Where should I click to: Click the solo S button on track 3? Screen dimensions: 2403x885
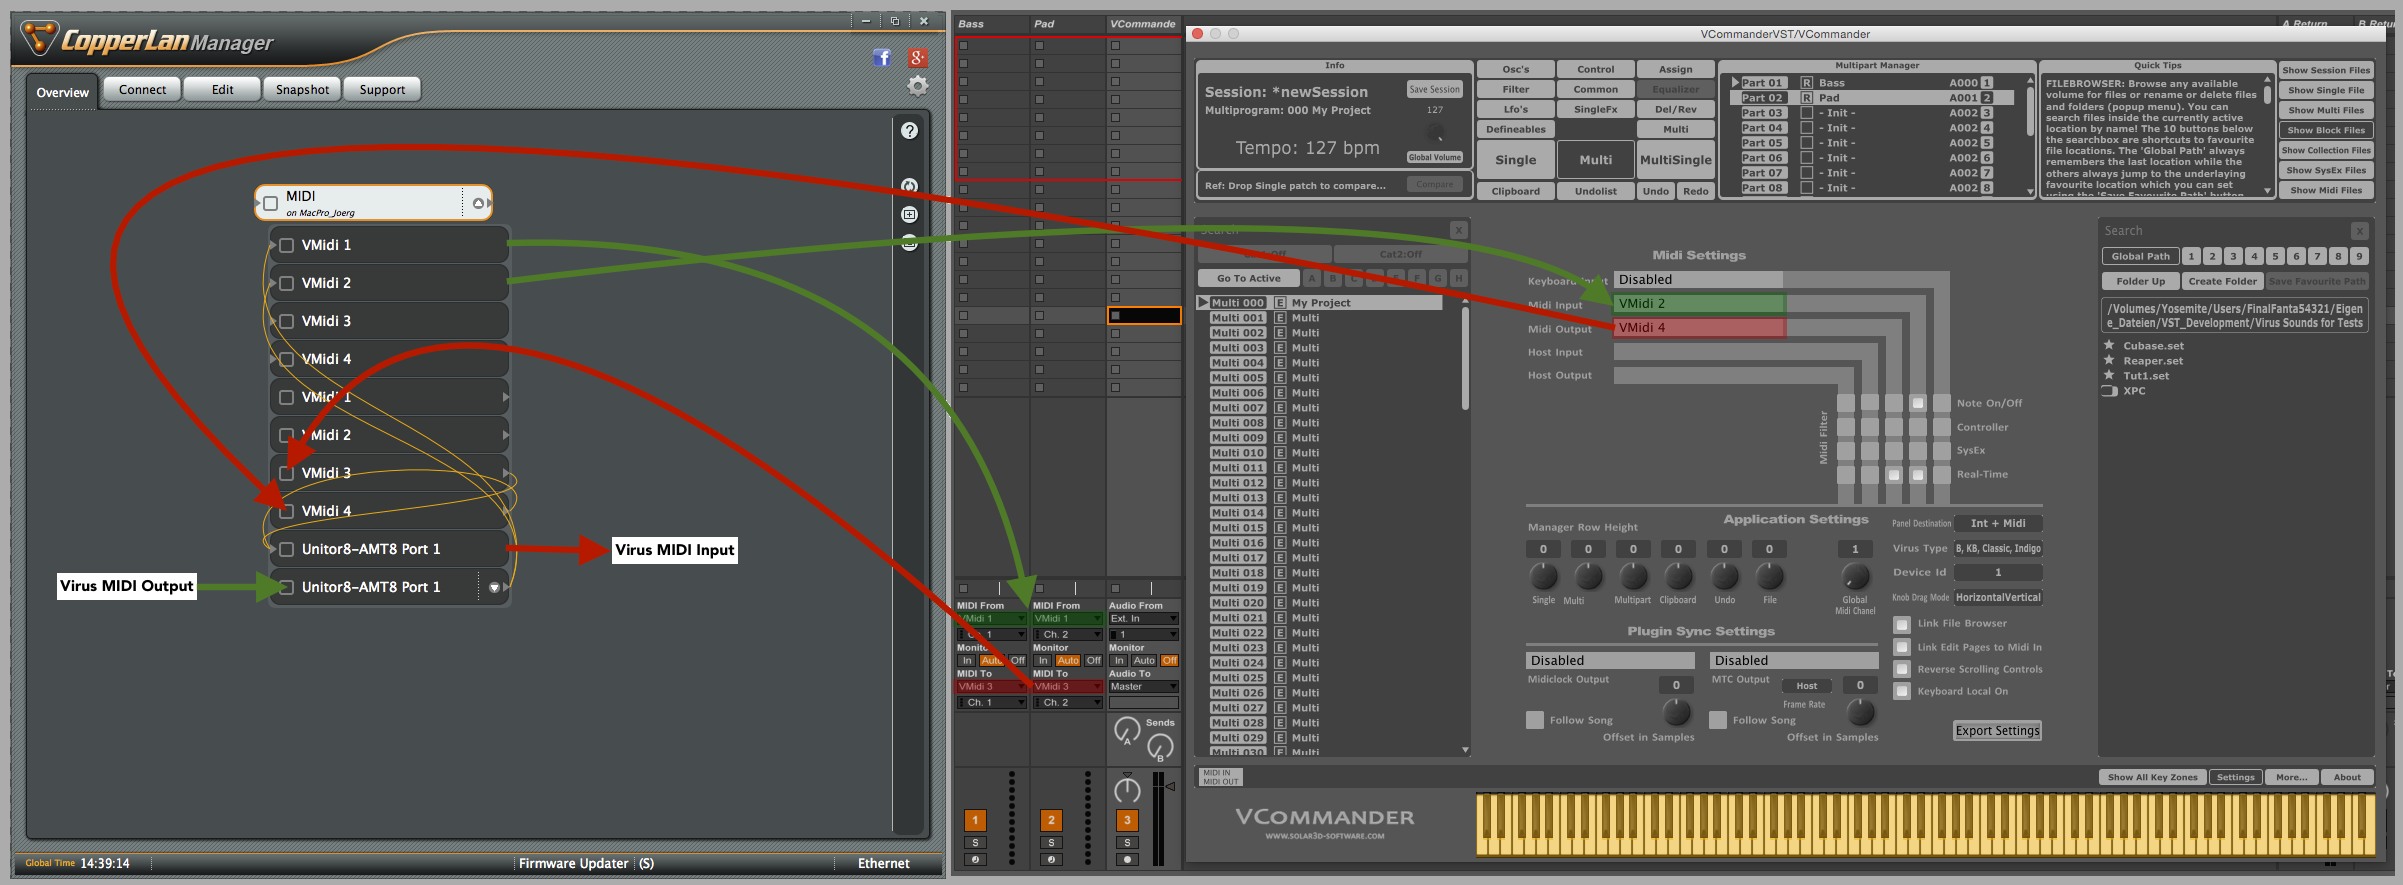coord(1127,843)
